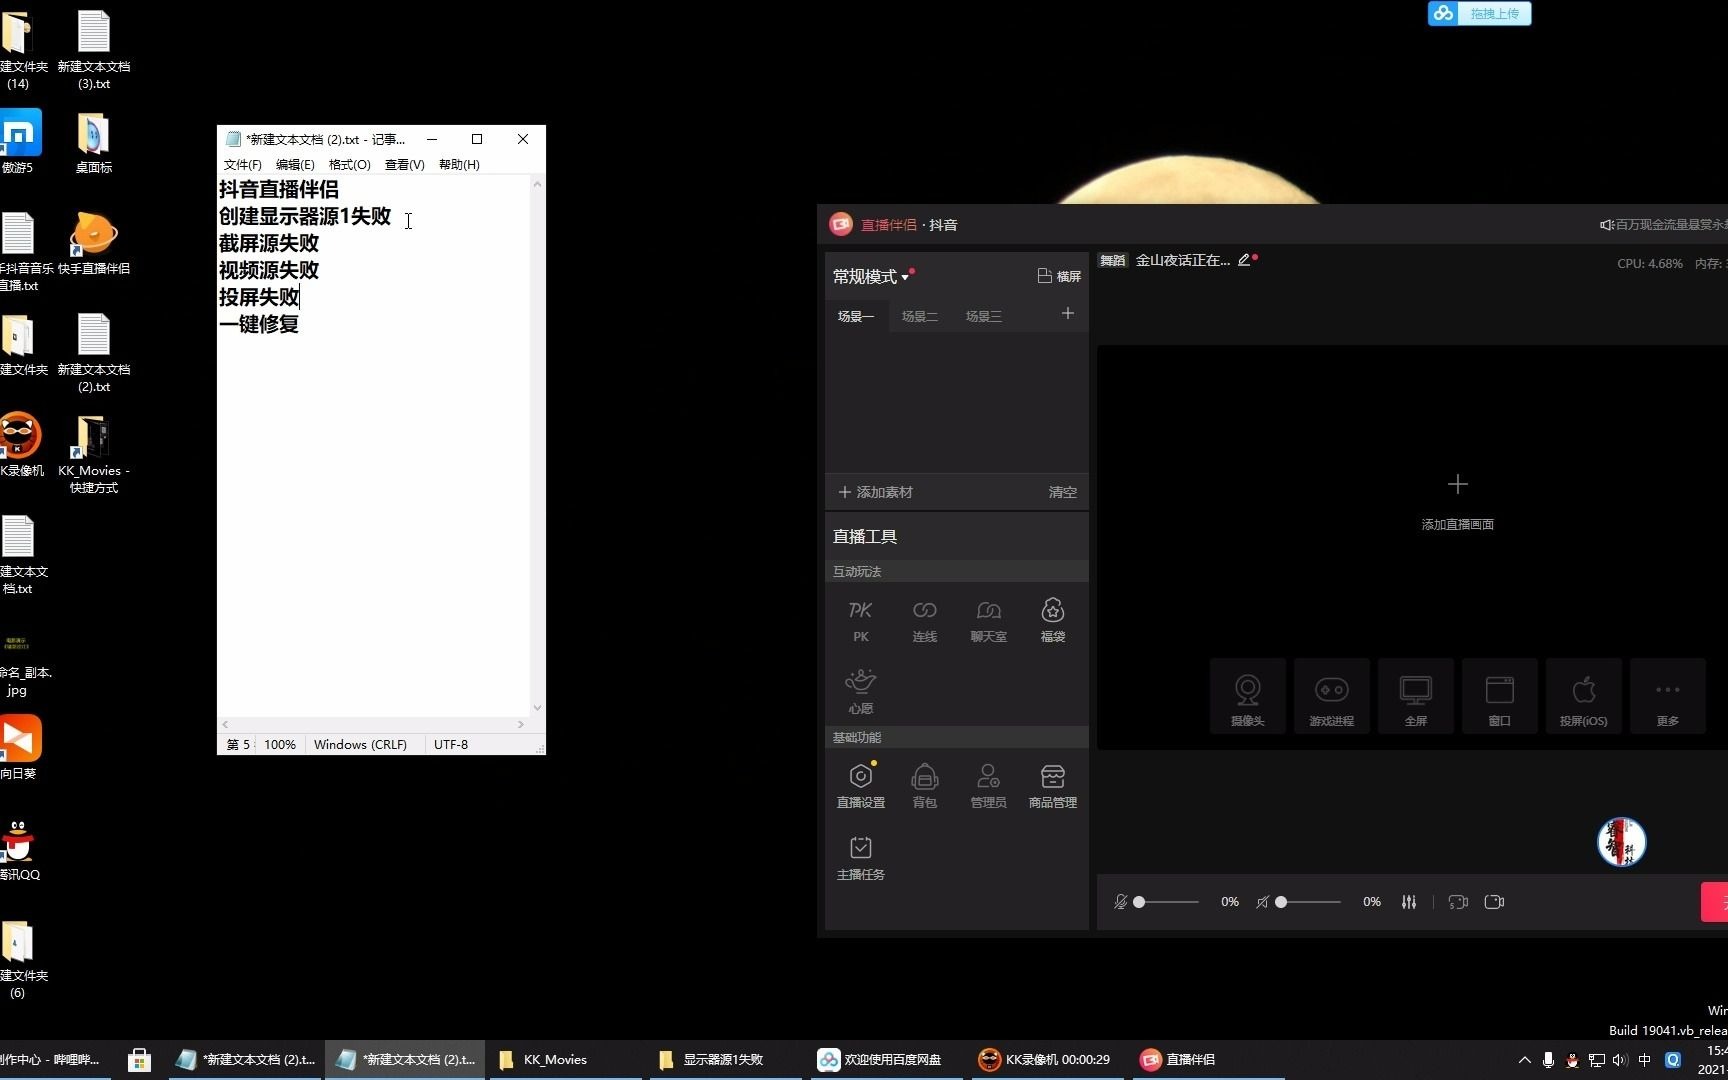Image resolution: width=1728 pixels, height=1080 pixels.
Task: Open 管理员 admin management
Action: click(x=988, y=786)
